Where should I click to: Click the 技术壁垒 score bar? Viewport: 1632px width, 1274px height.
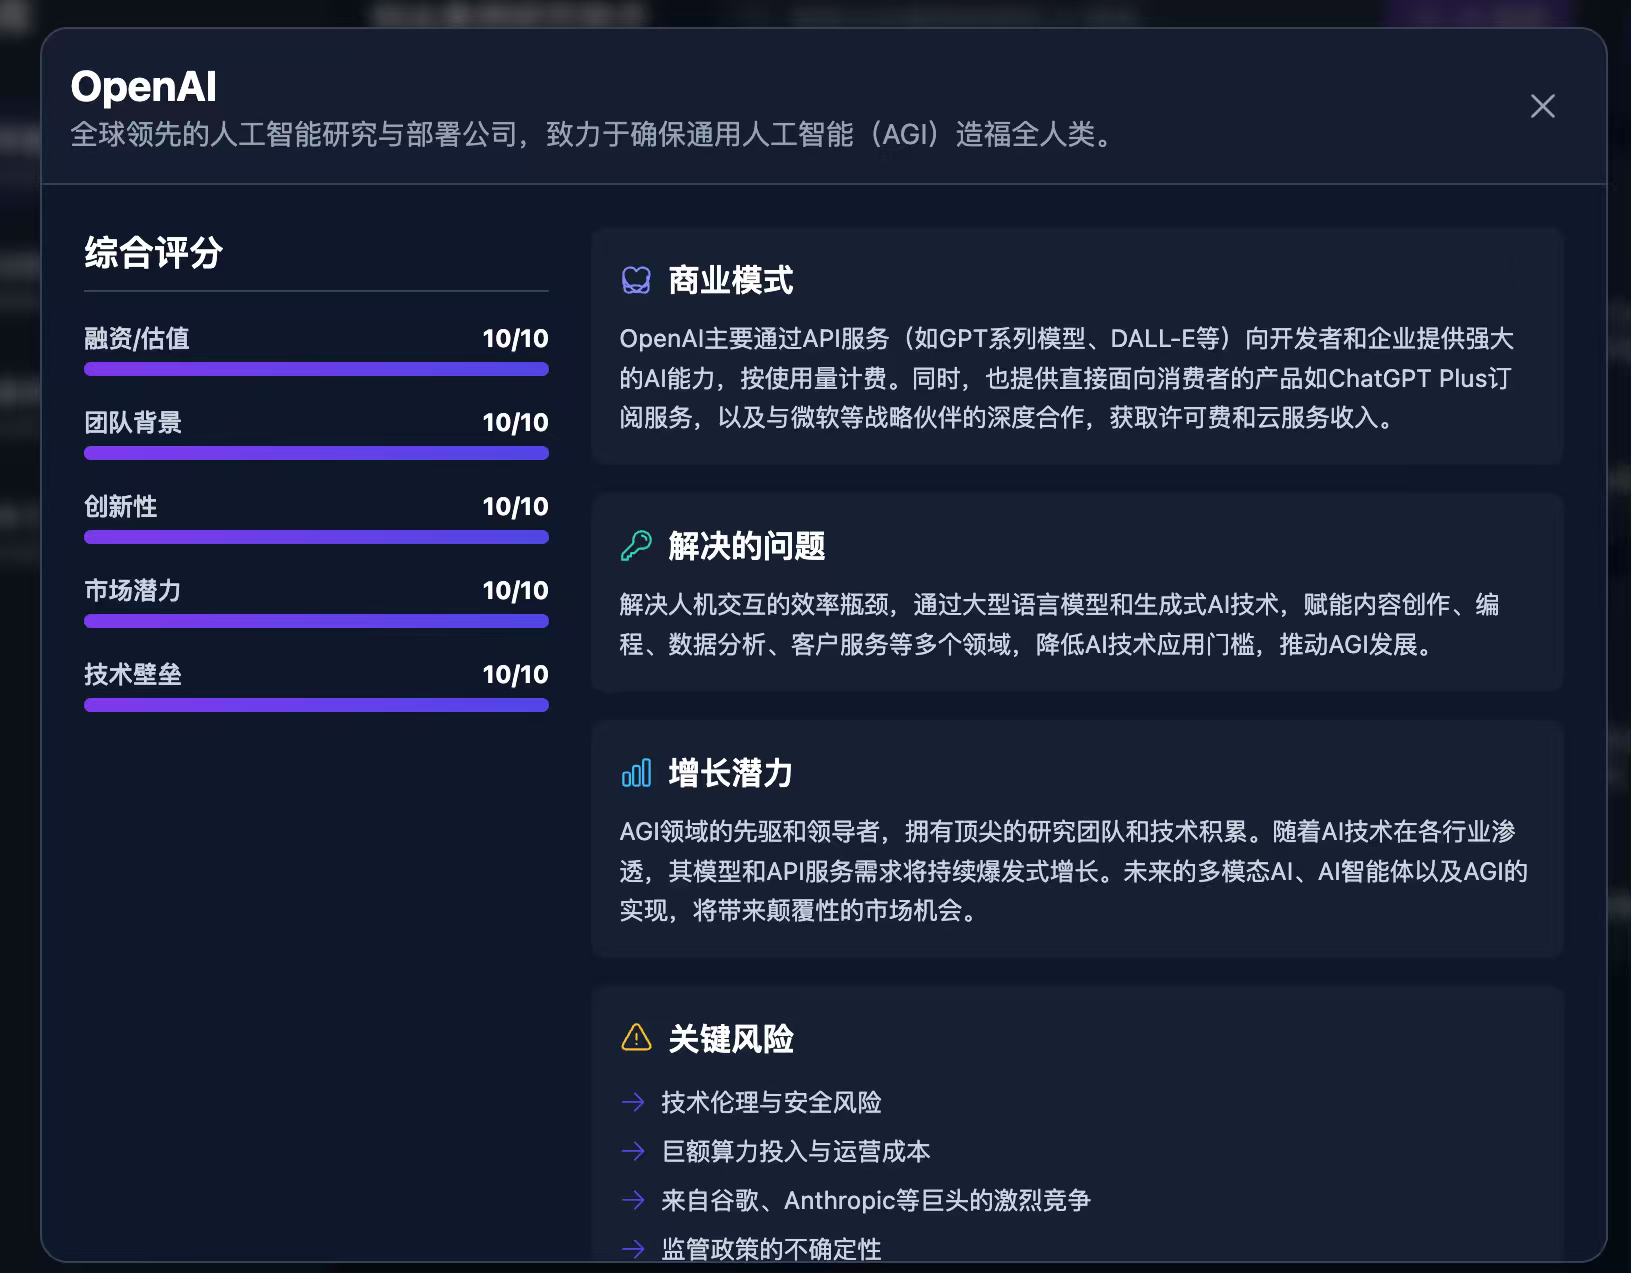[316, 705]
